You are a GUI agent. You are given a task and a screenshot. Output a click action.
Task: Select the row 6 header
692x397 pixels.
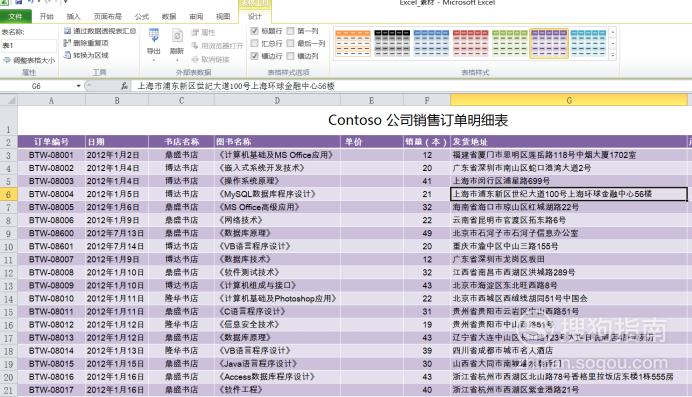(x=8, y=195)
